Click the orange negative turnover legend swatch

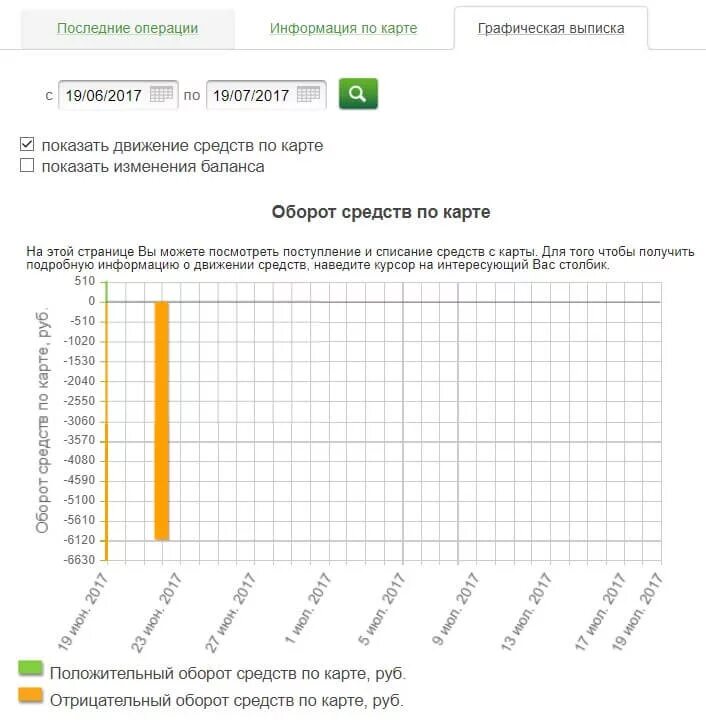click(31, 696)
